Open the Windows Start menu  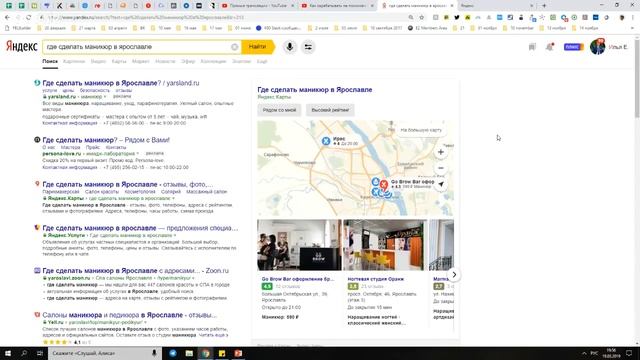tap(8, 353)
